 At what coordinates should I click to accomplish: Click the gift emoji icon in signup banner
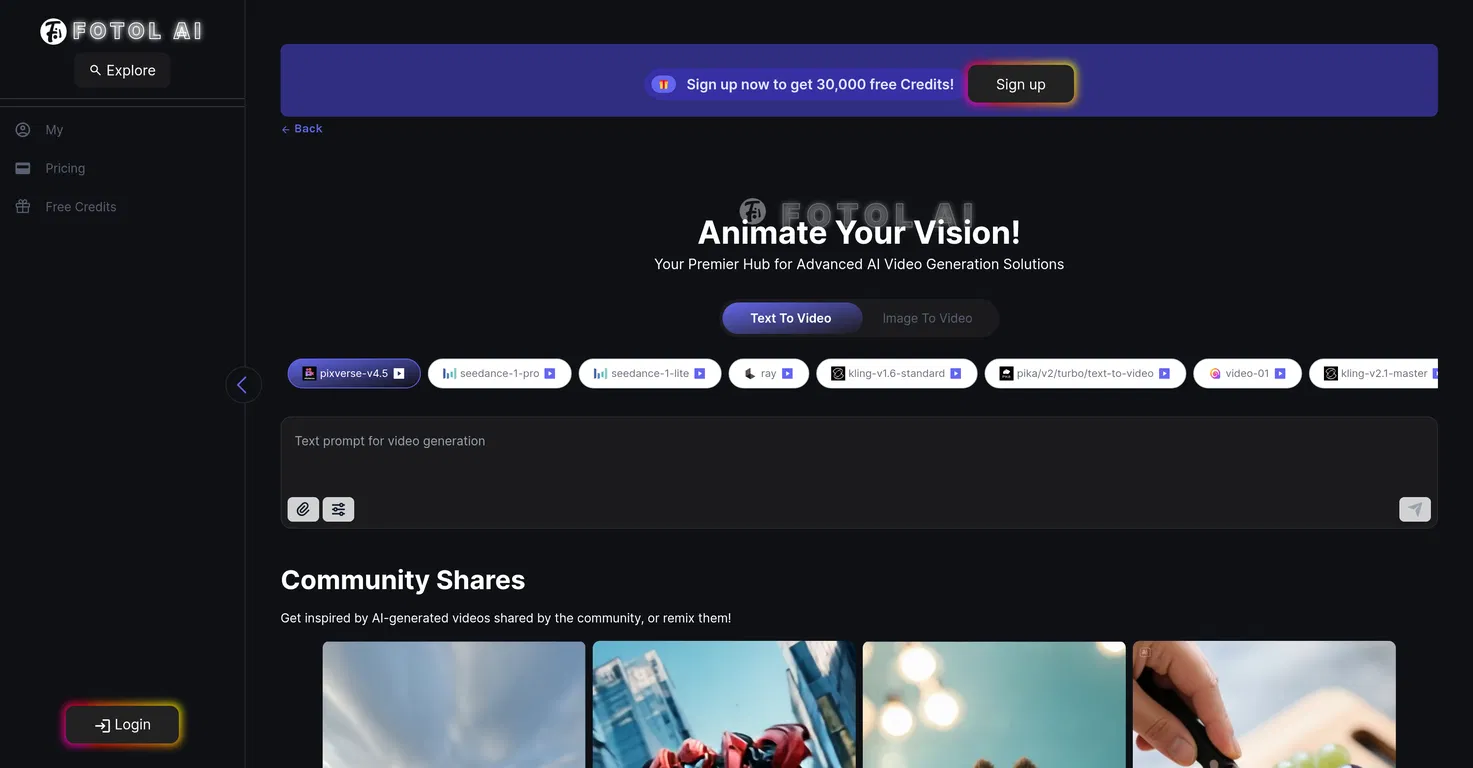(x=663, y=84)
